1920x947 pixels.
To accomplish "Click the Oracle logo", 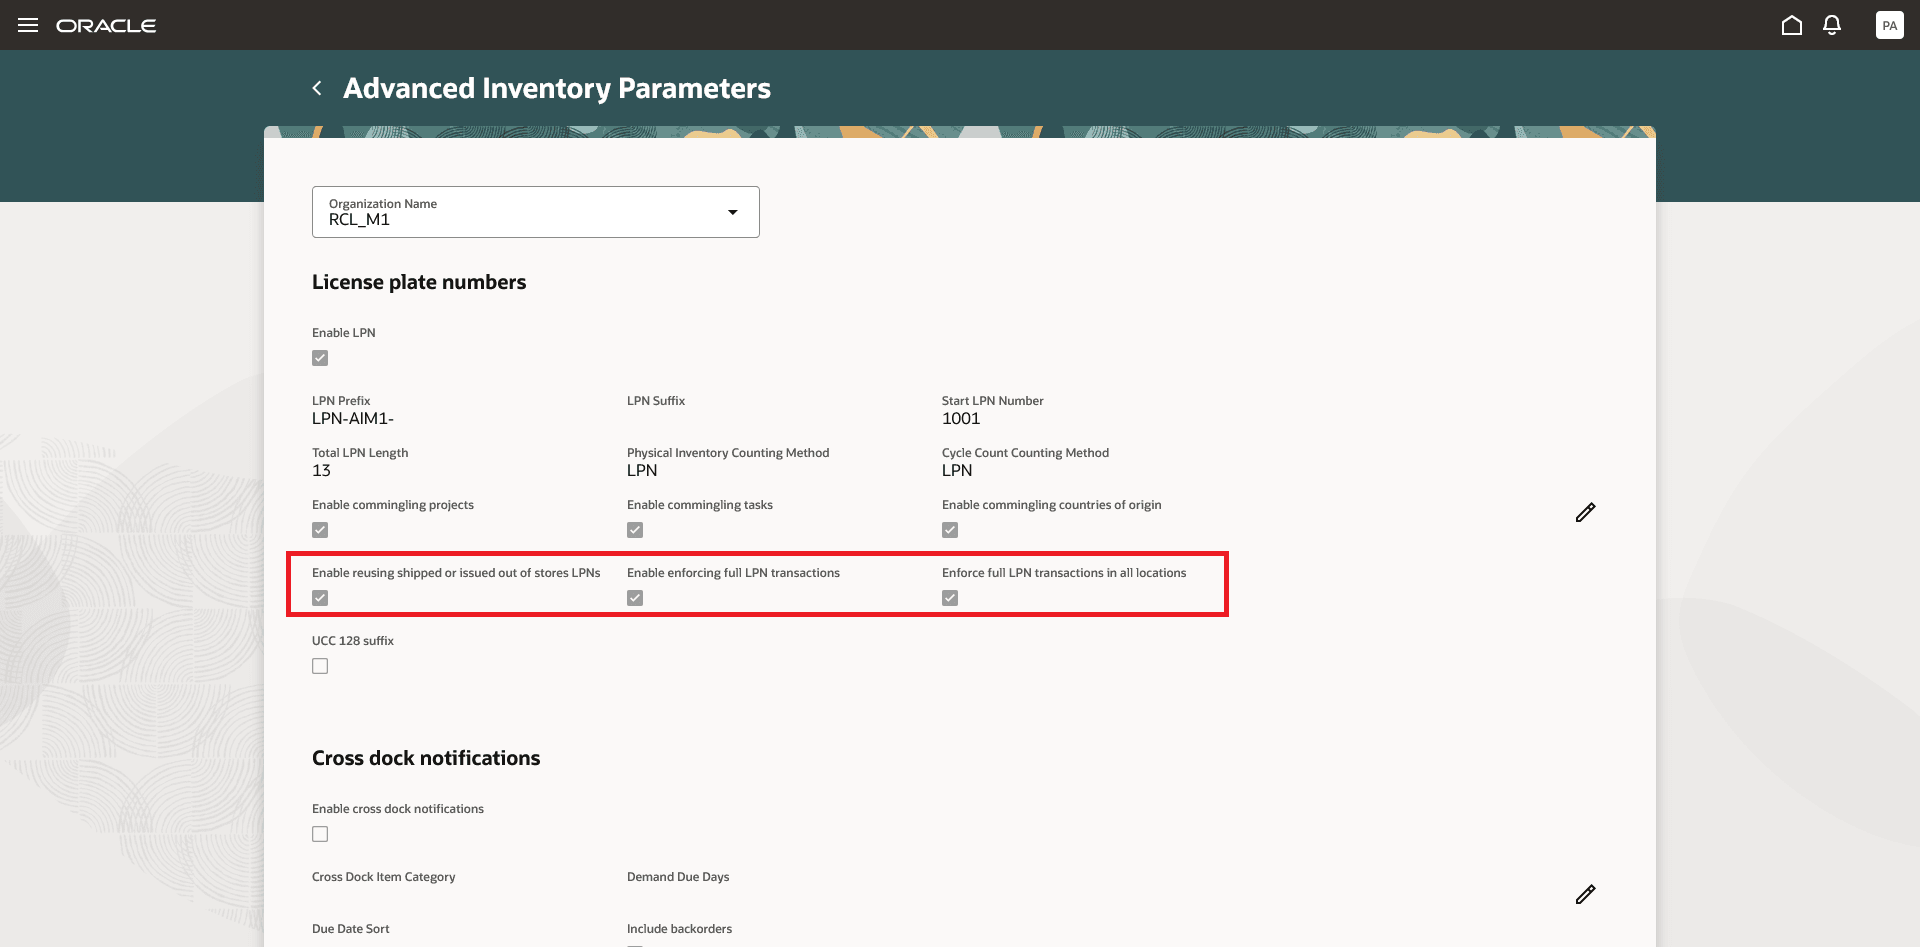I will 106,26.
